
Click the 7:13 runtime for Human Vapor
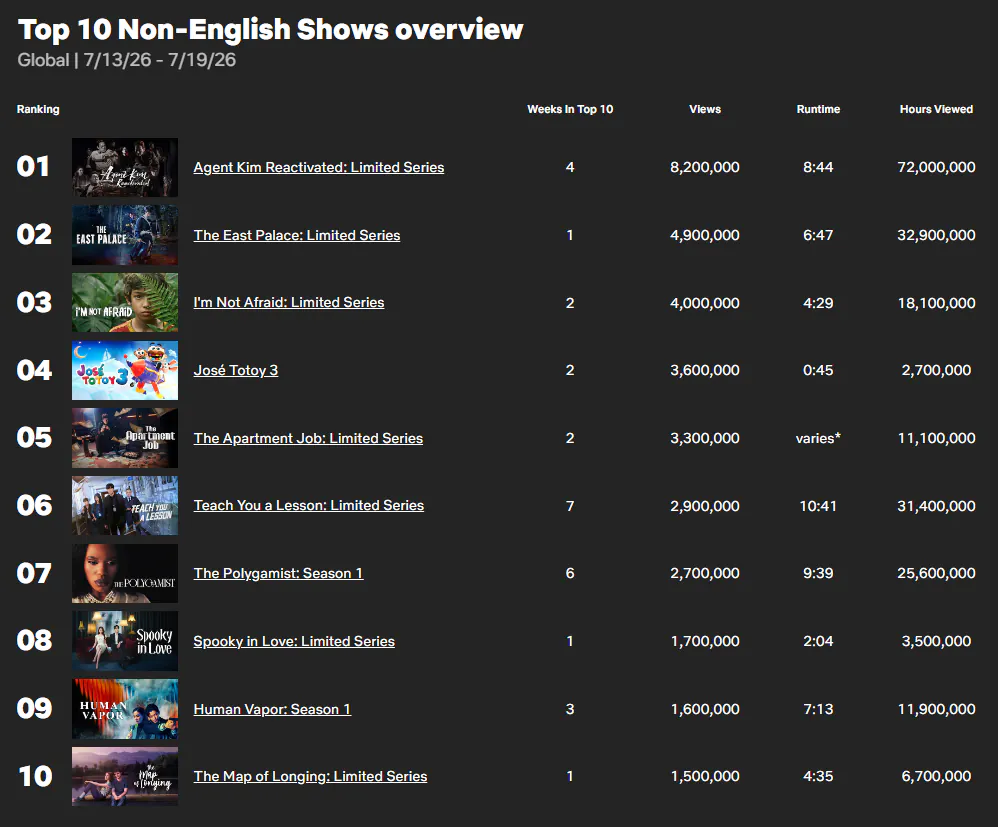point(819,709)
